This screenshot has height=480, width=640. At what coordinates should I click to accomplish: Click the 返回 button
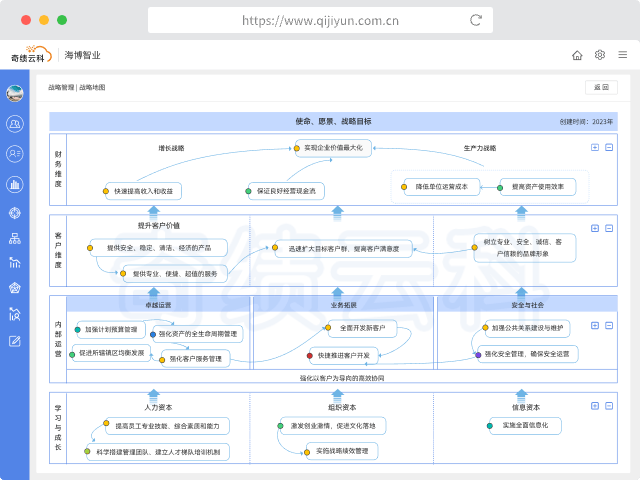point(601,87)
